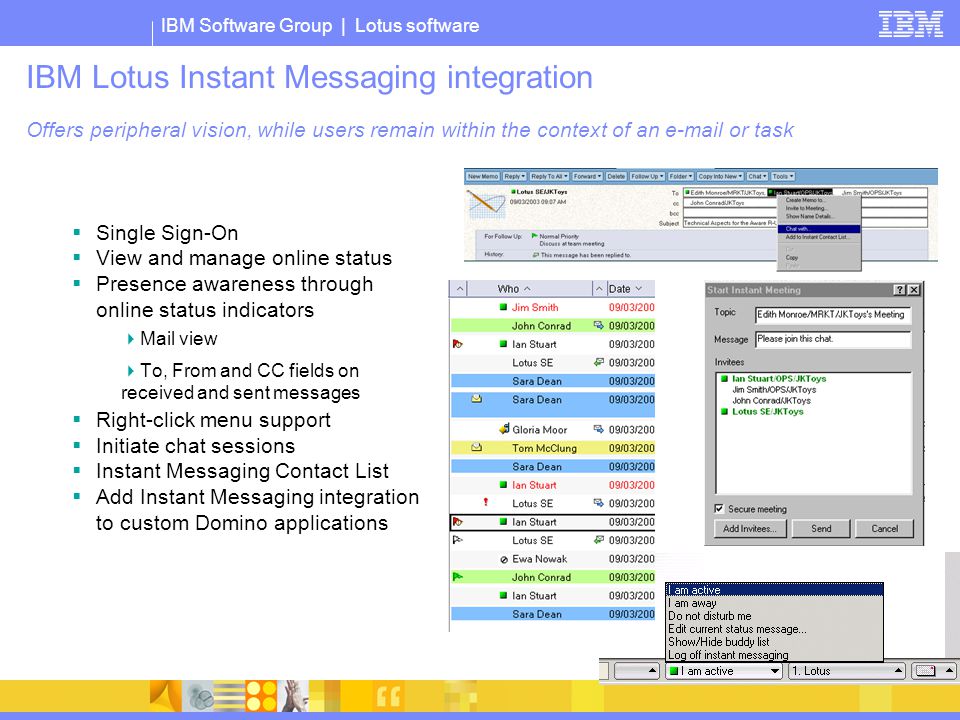Open the Chat dropdown in the toolbar
Screen dimensions: 960x720
[x=757, y=176]
